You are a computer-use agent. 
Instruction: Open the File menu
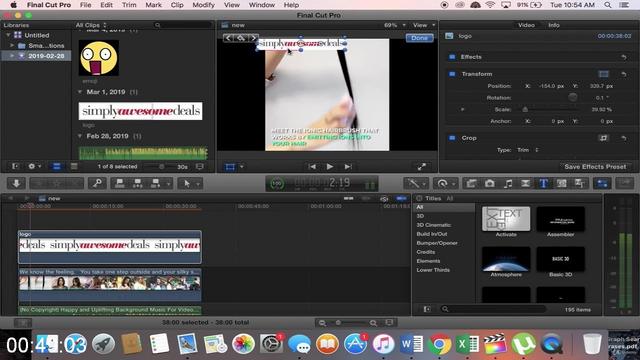click(x=85, y=5)
